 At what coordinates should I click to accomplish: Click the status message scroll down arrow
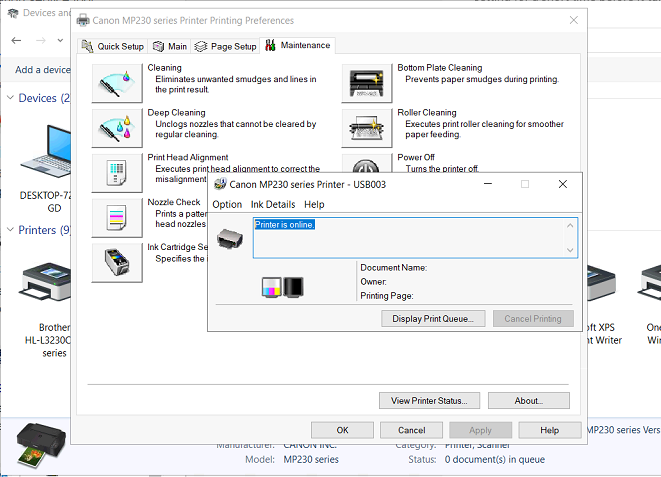(570, 250)
